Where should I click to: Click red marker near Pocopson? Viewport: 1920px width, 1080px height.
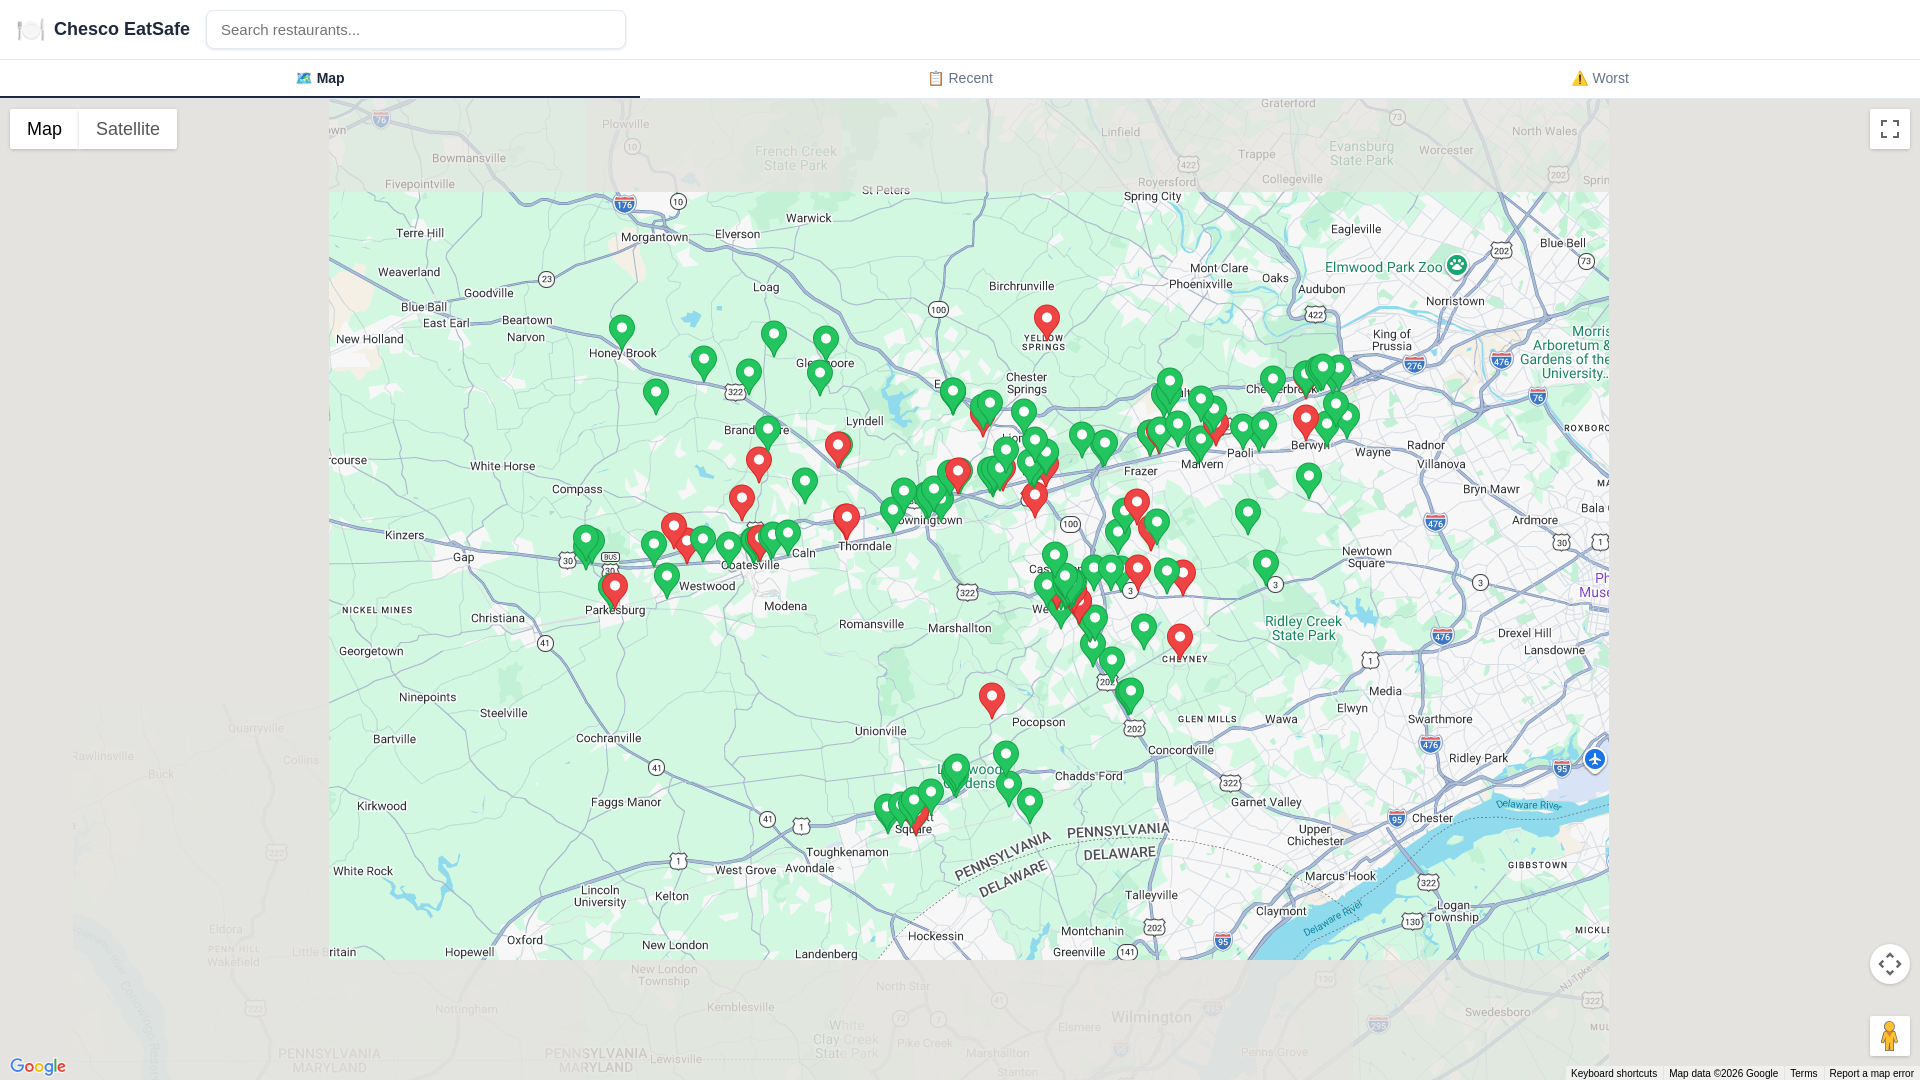click(991, 697)
